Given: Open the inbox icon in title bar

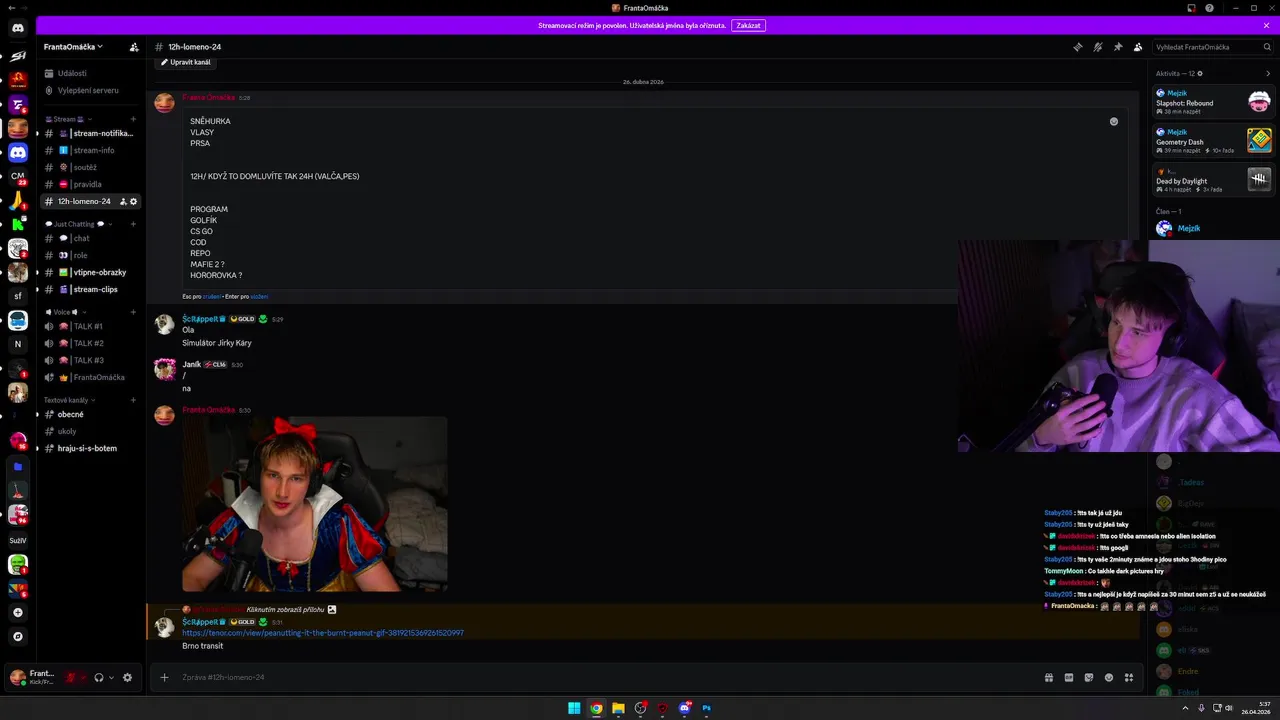Looking at the screenshot, I should pos(1192,8).
